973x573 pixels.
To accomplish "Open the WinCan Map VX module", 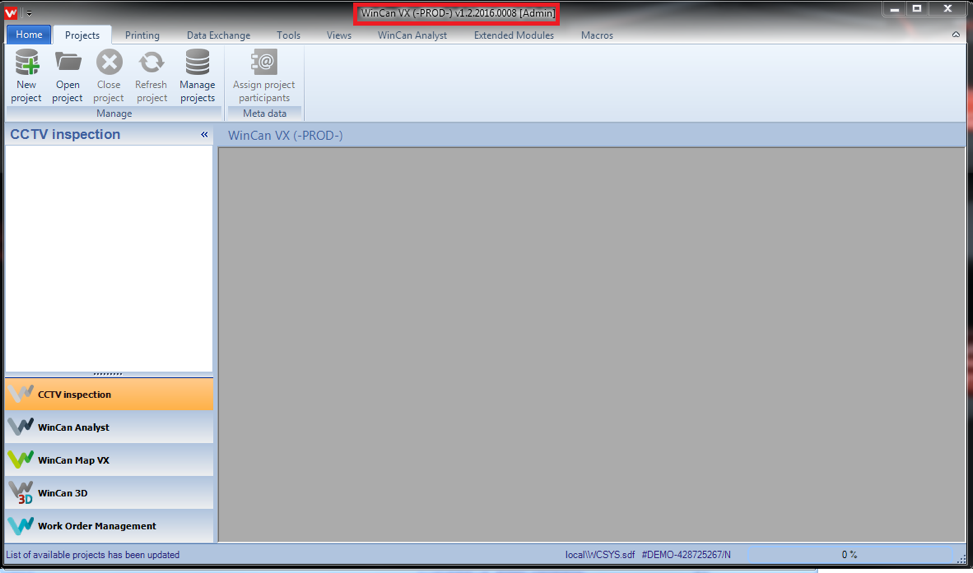I will [109, 460].
